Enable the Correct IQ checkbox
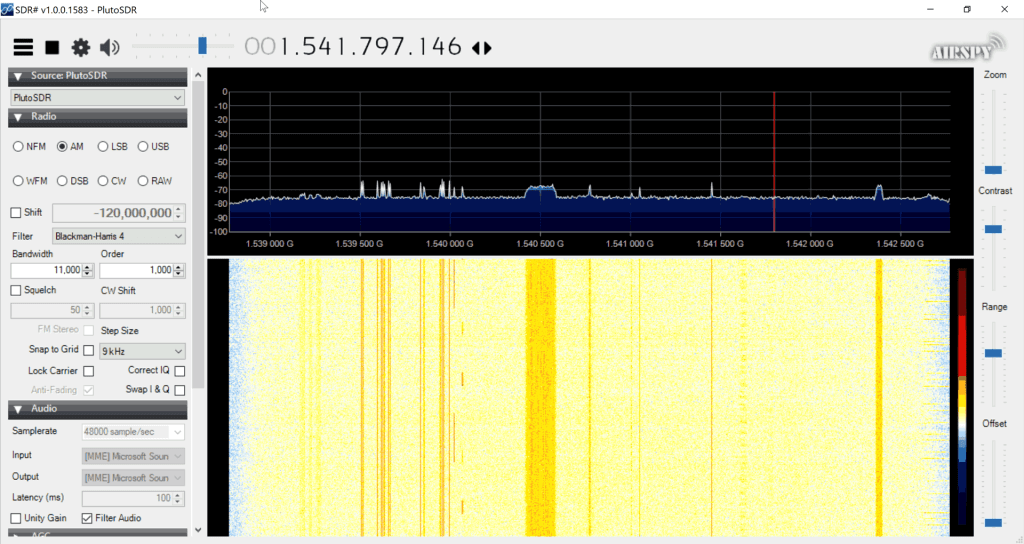1024x544 pixels. point(179,370)
